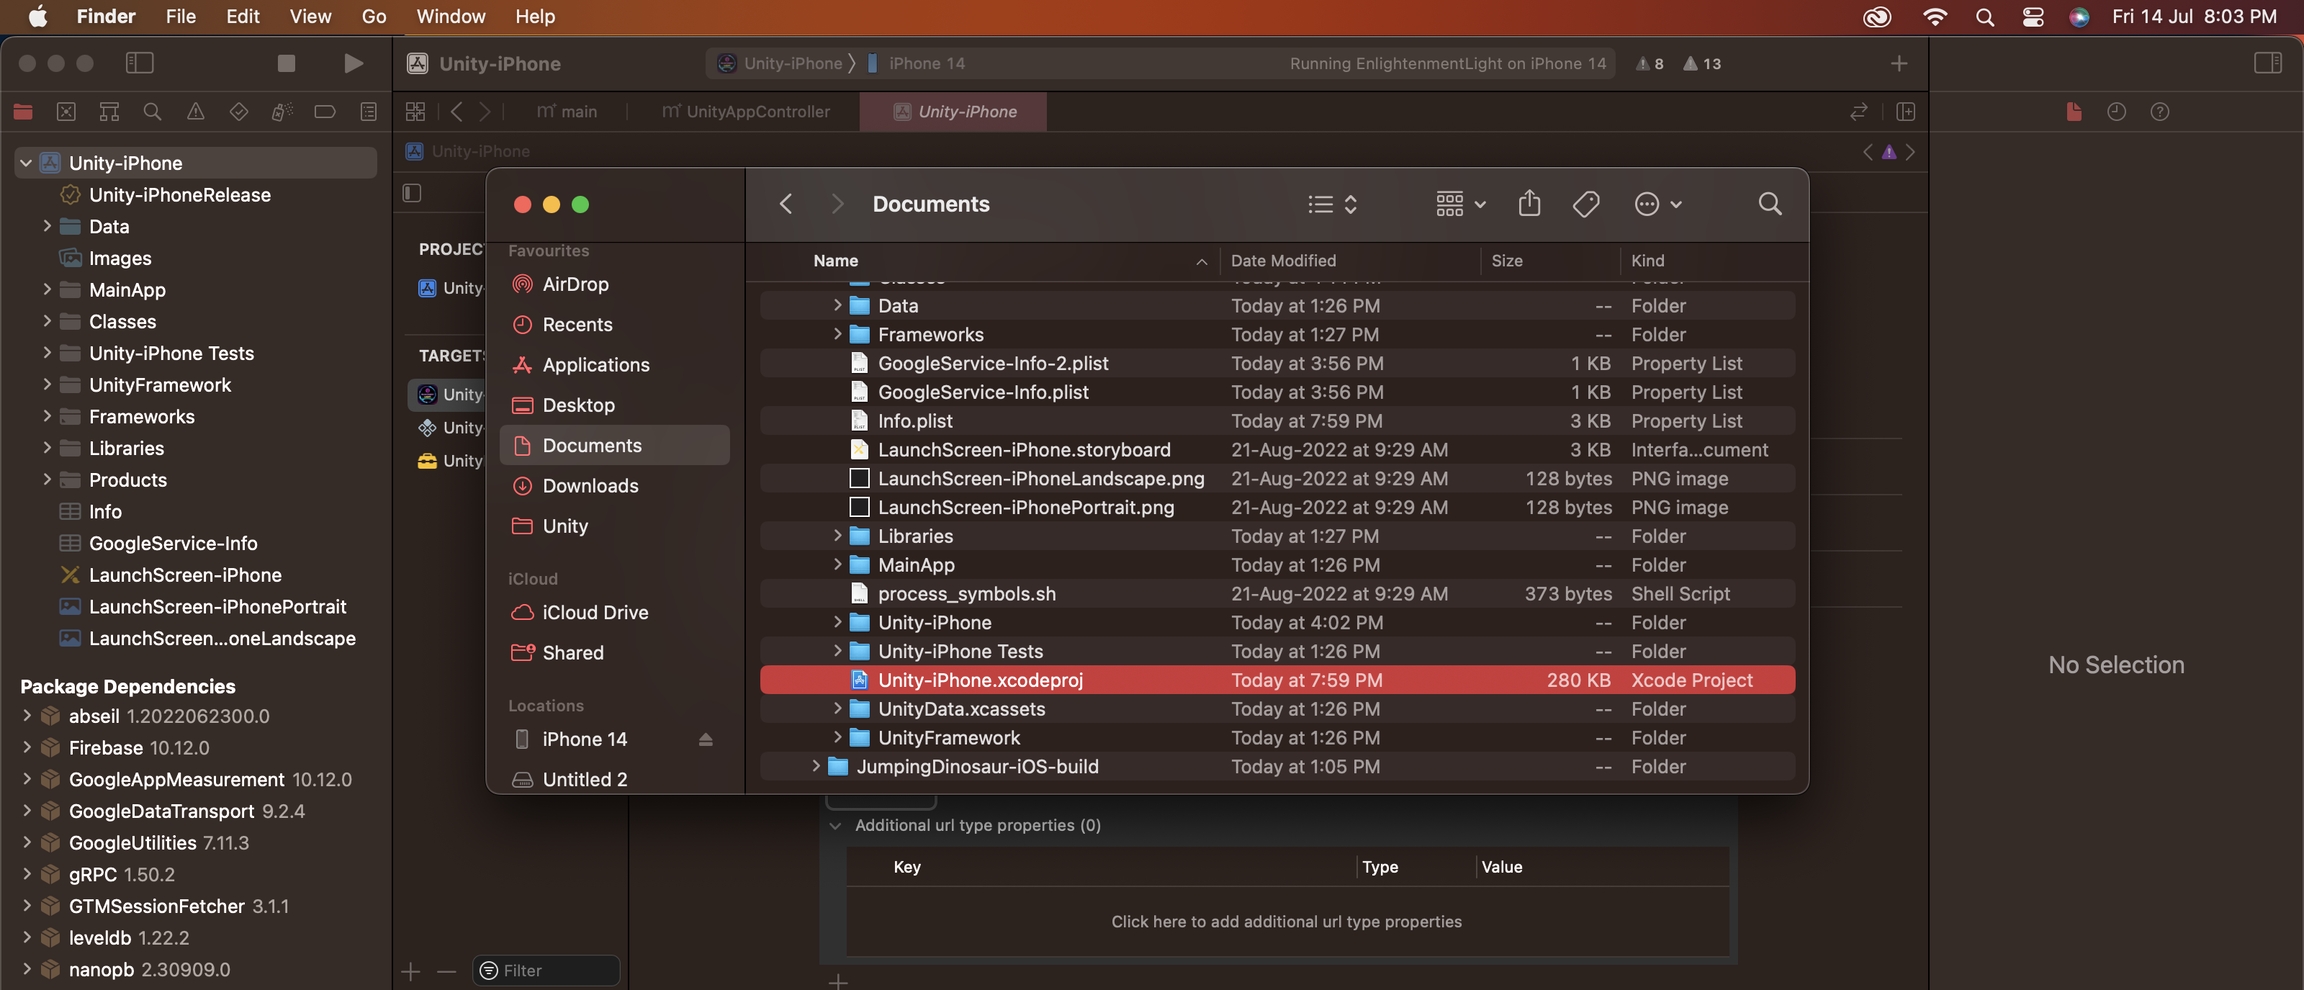Viewport: 2304px width, 990px height.
Task: Expand the Firebase package dependency
Action: [27, 748]
